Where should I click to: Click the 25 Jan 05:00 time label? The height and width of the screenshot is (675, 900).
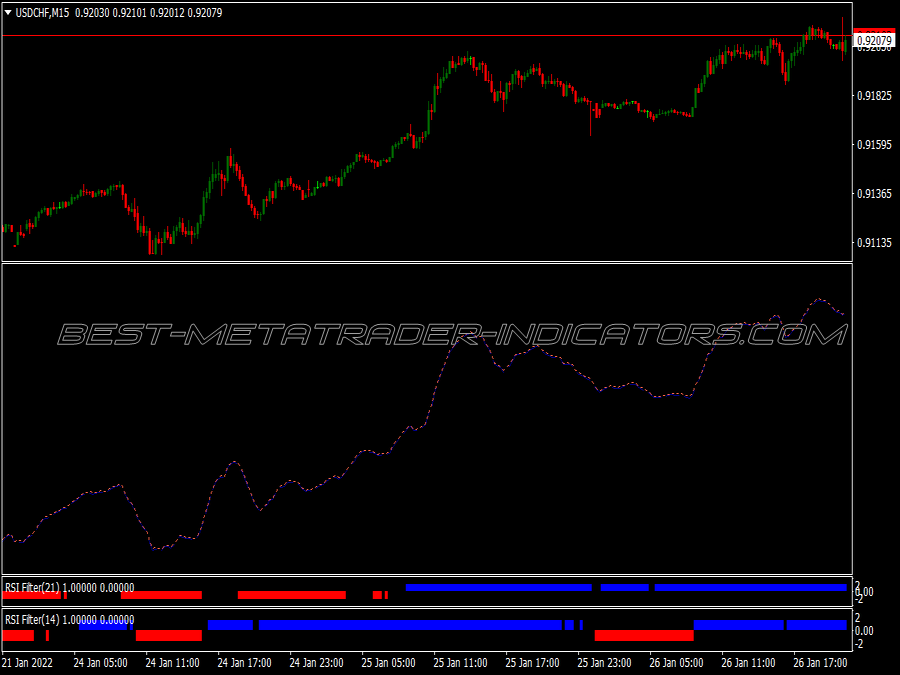388,662
